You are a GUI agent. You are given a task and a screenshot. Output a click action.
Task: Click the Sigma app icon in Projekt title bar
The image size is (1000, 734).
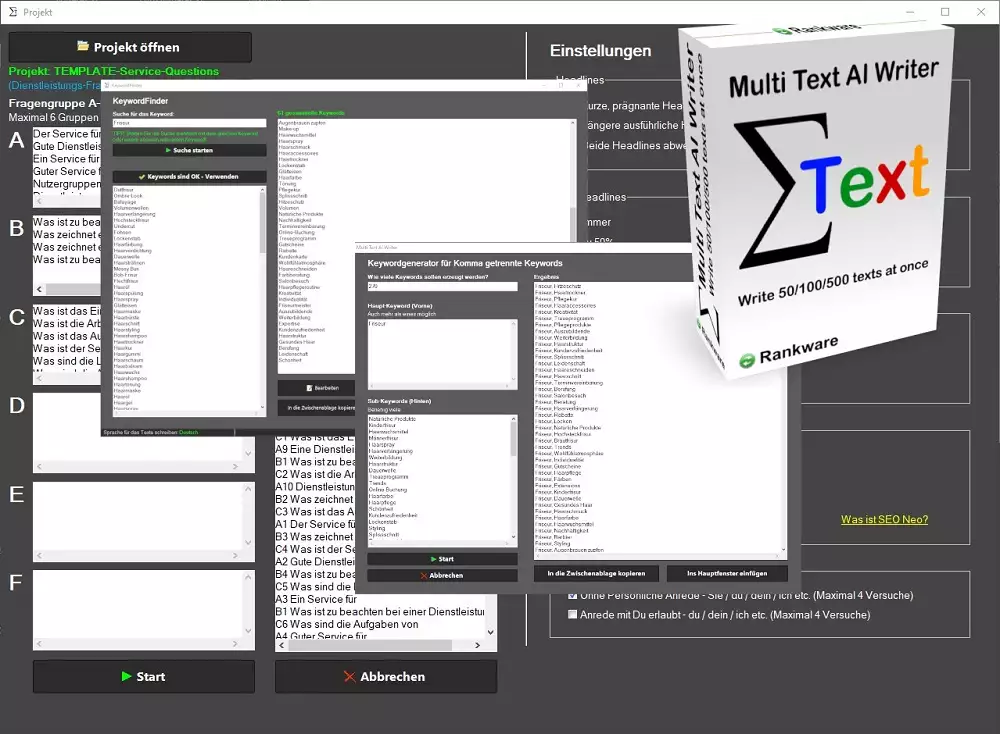(x=13, y=12)
